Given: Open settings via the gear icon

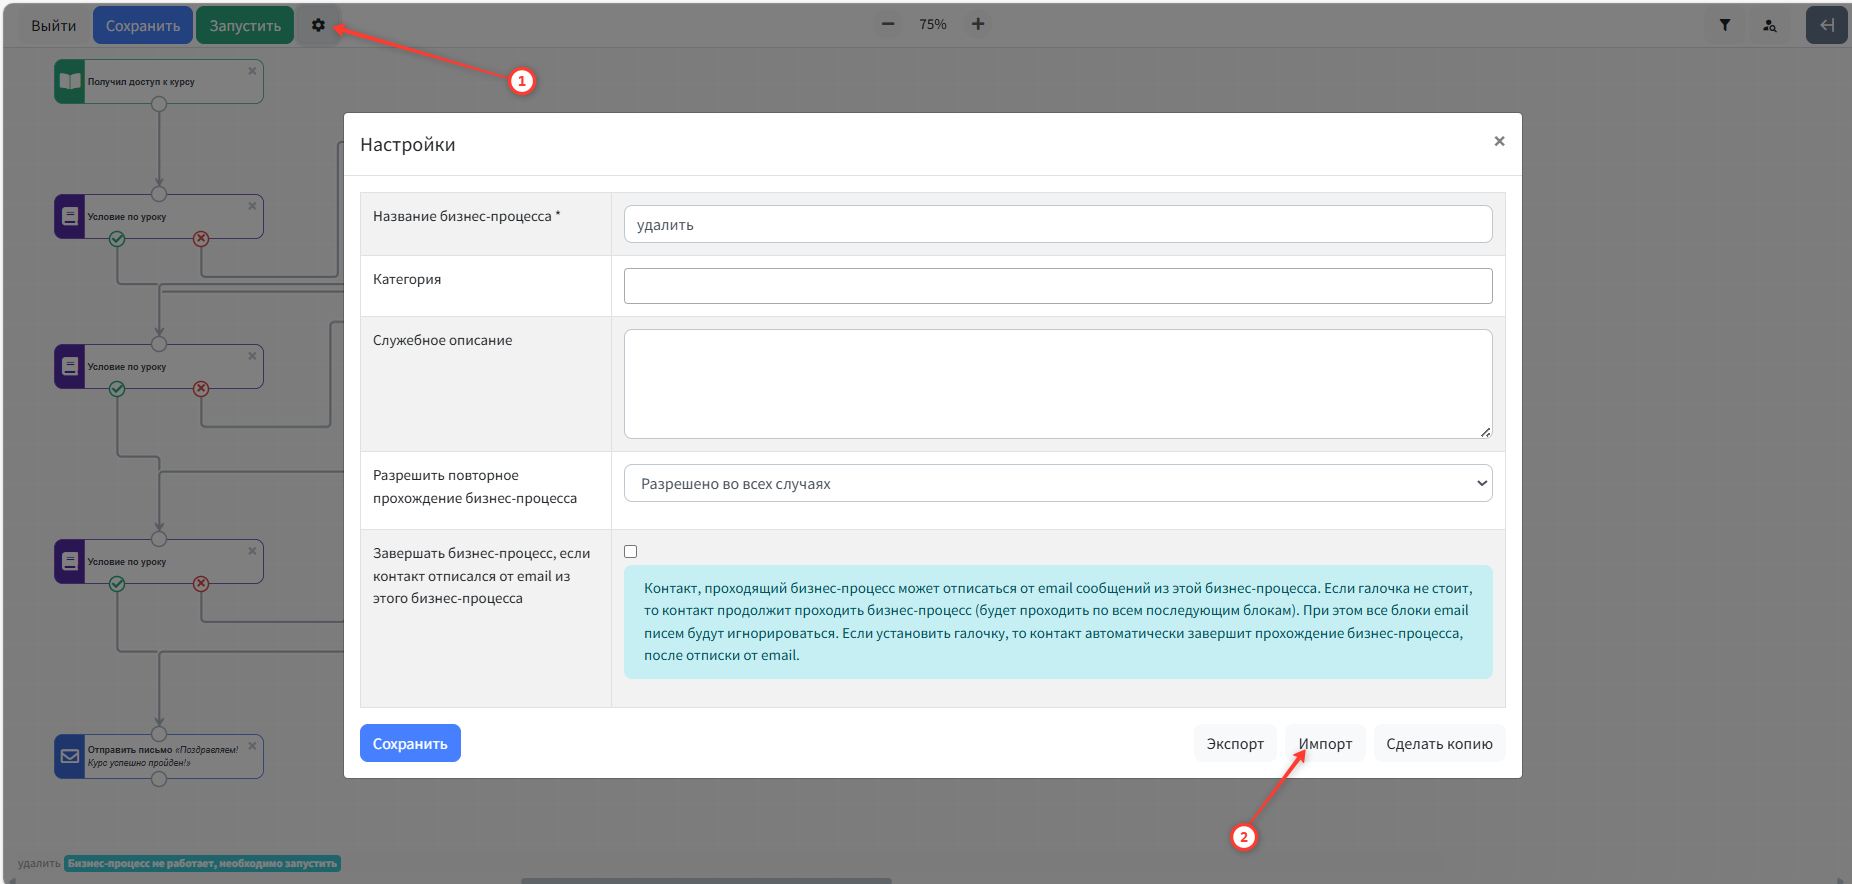Looking at the screenshot, I should point(318,25).
